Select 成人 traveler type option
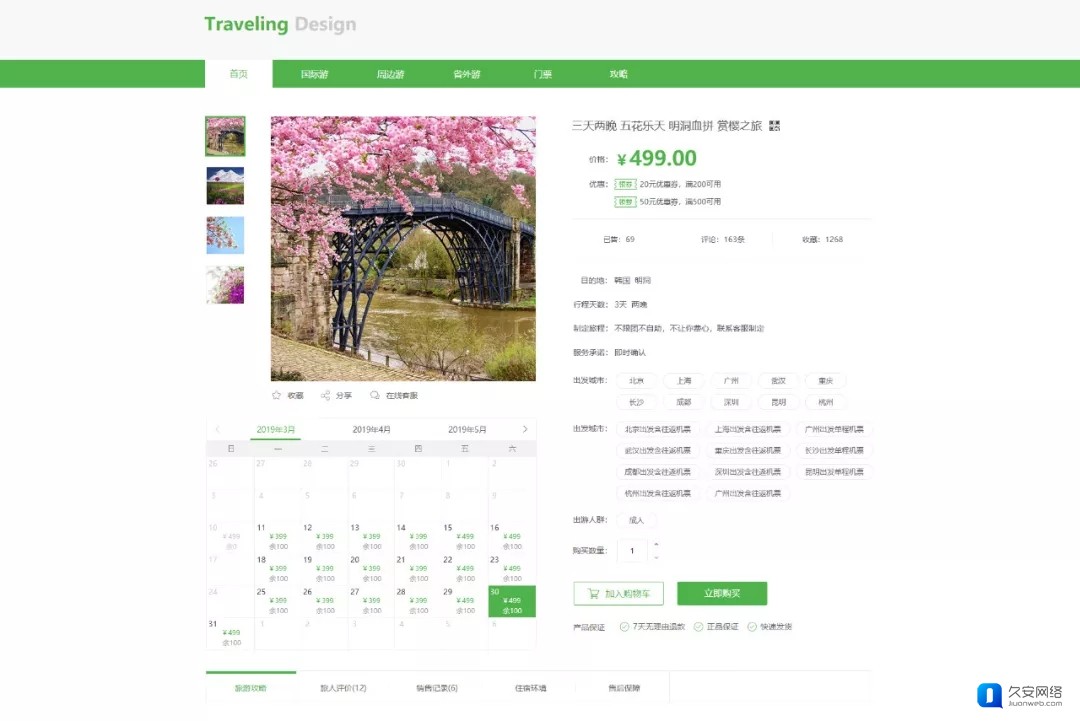1080x721 pixels. click(x=636, y=521)
